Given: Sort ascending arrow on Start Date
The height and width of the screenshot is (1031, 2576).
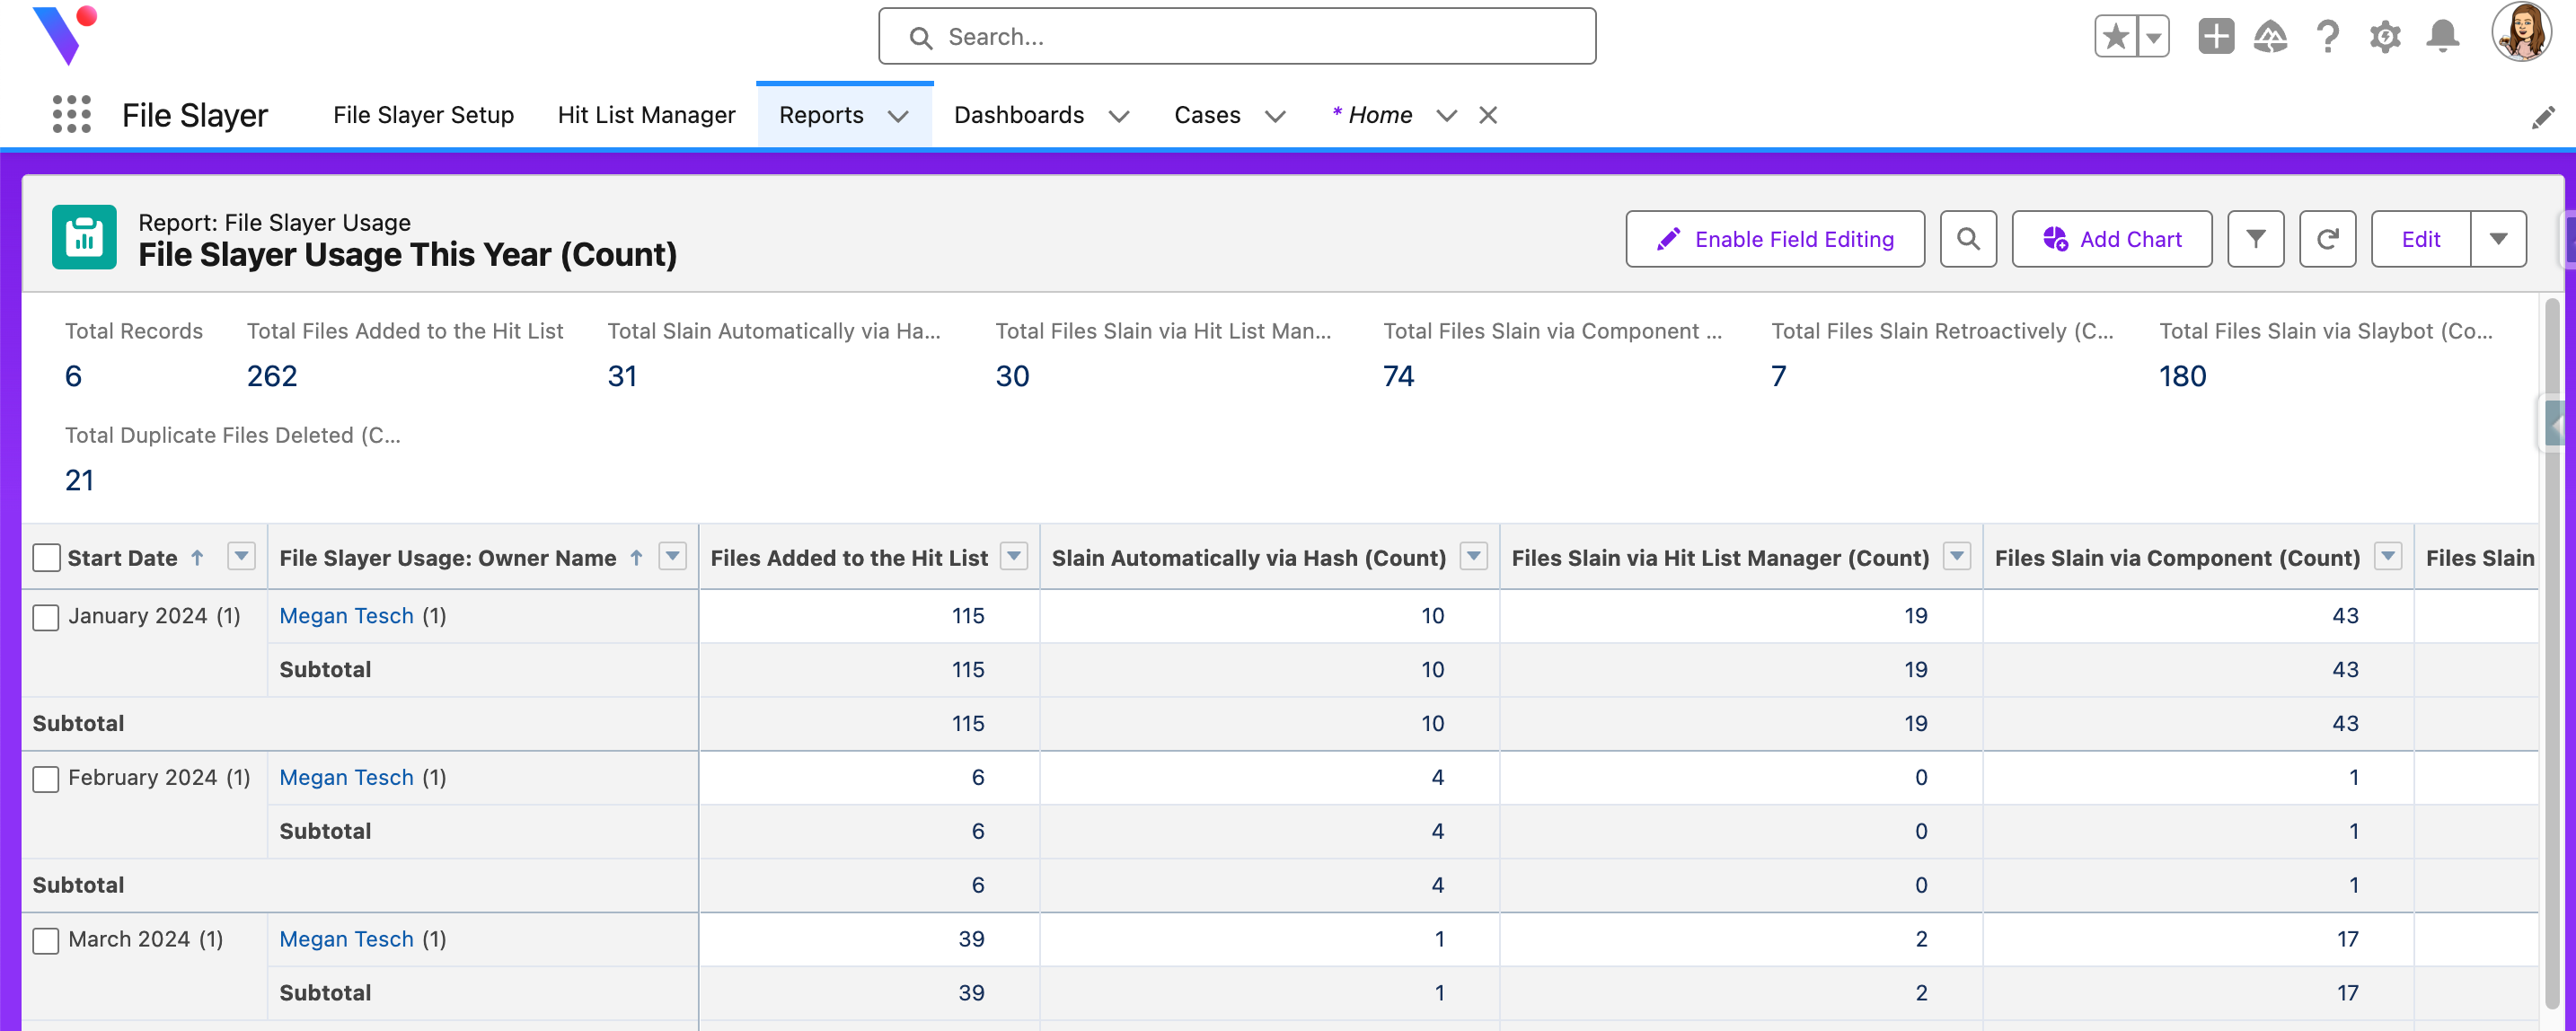Looking at the screenshot, I should pos(197,558).
